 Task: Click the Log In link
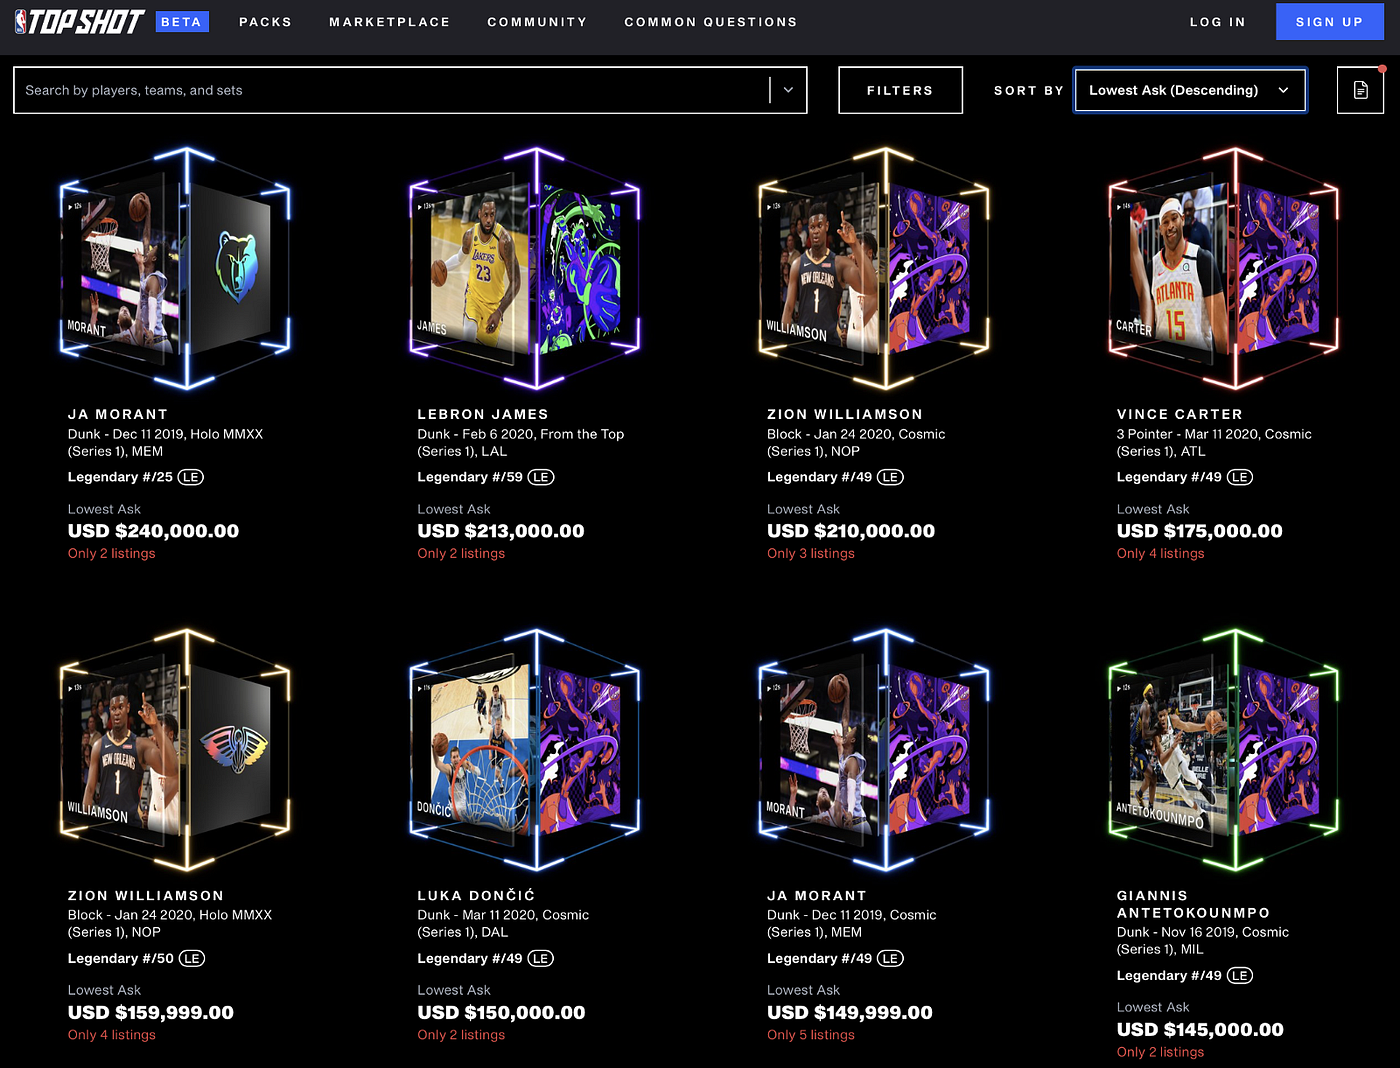click(x=1217, y=22)
